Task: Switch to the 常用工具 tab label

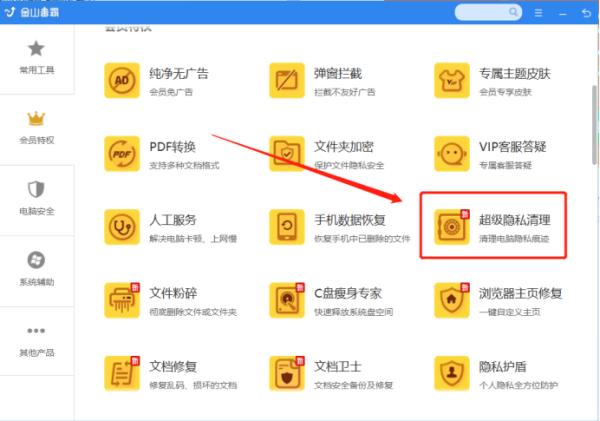Action: point(37,70)
